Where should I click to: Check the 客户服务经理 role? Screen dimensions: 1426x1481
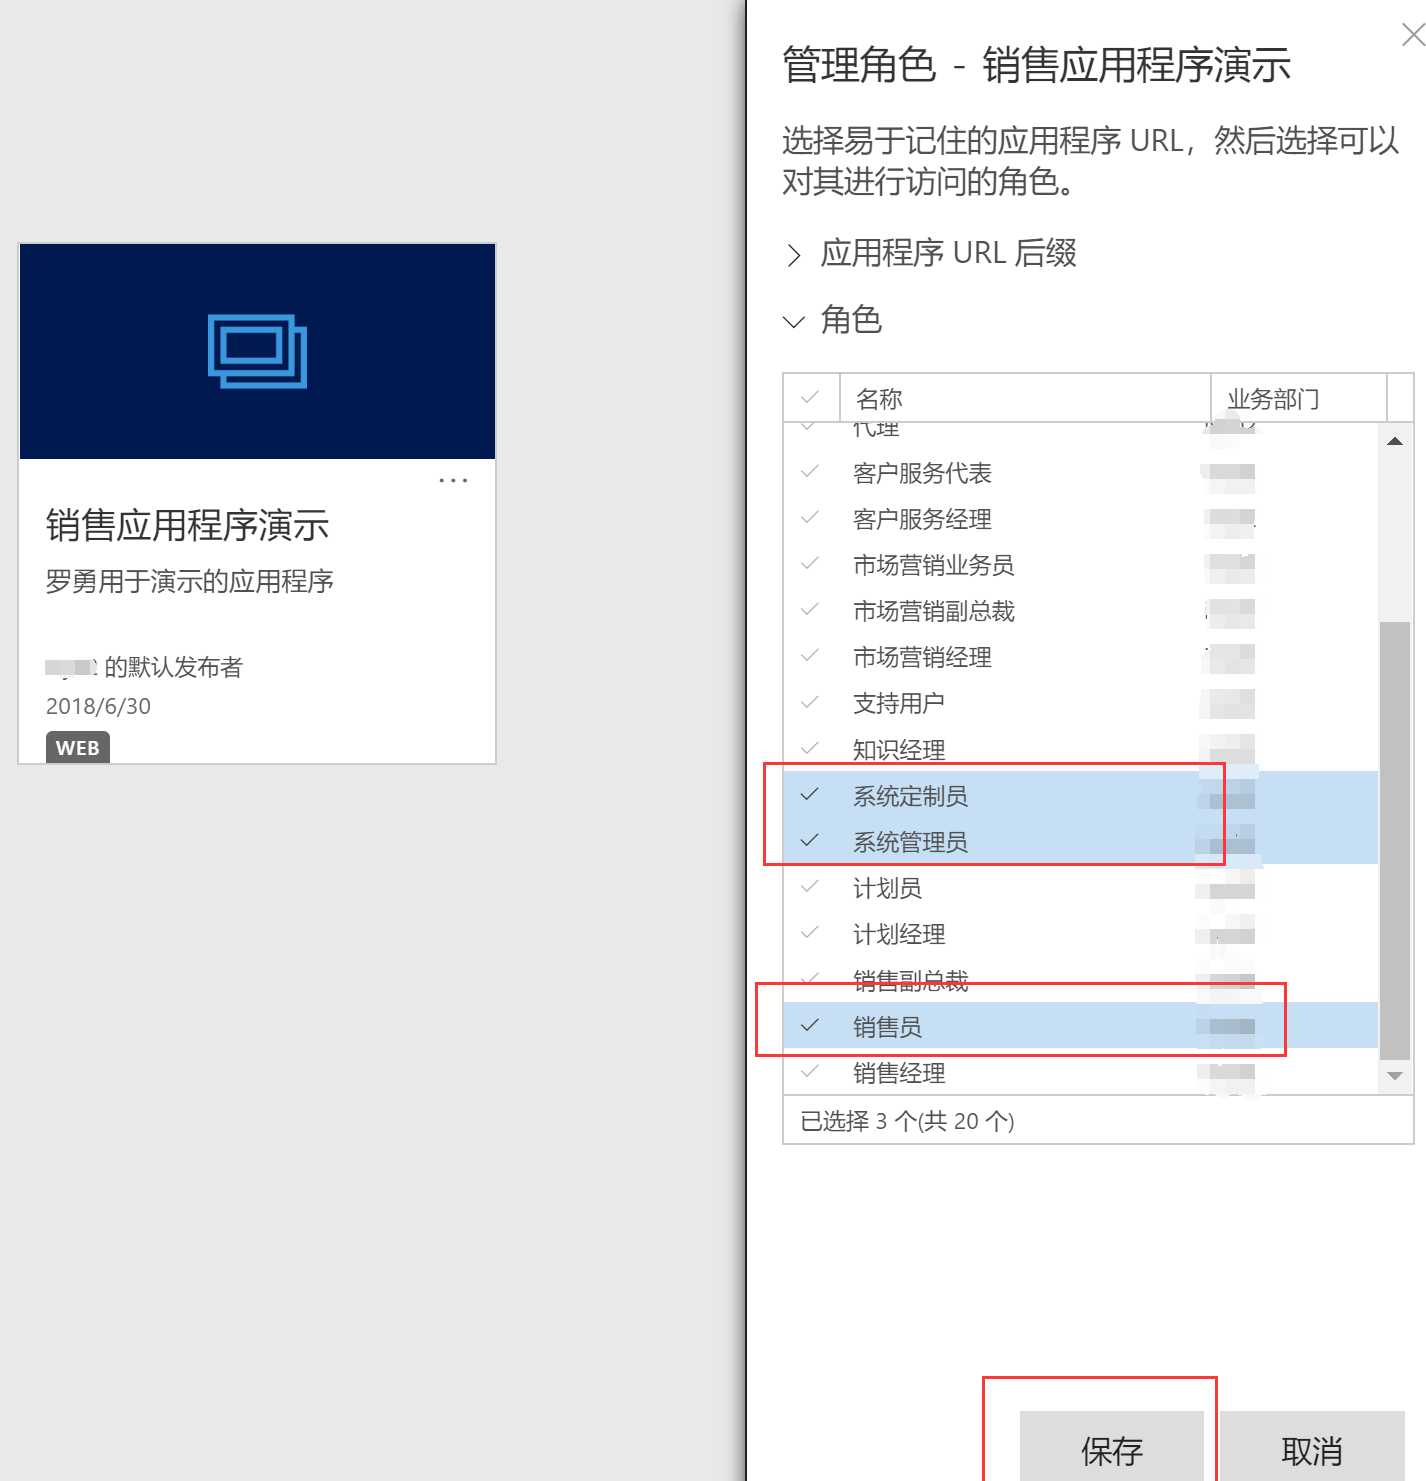(x=810, y=518)
